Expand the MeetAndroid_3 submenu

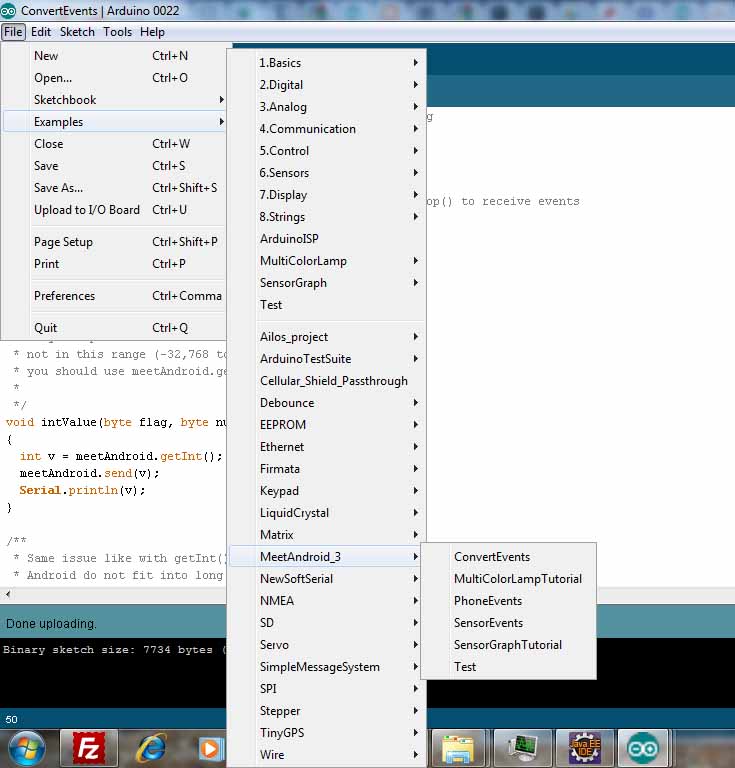(327, 557)
